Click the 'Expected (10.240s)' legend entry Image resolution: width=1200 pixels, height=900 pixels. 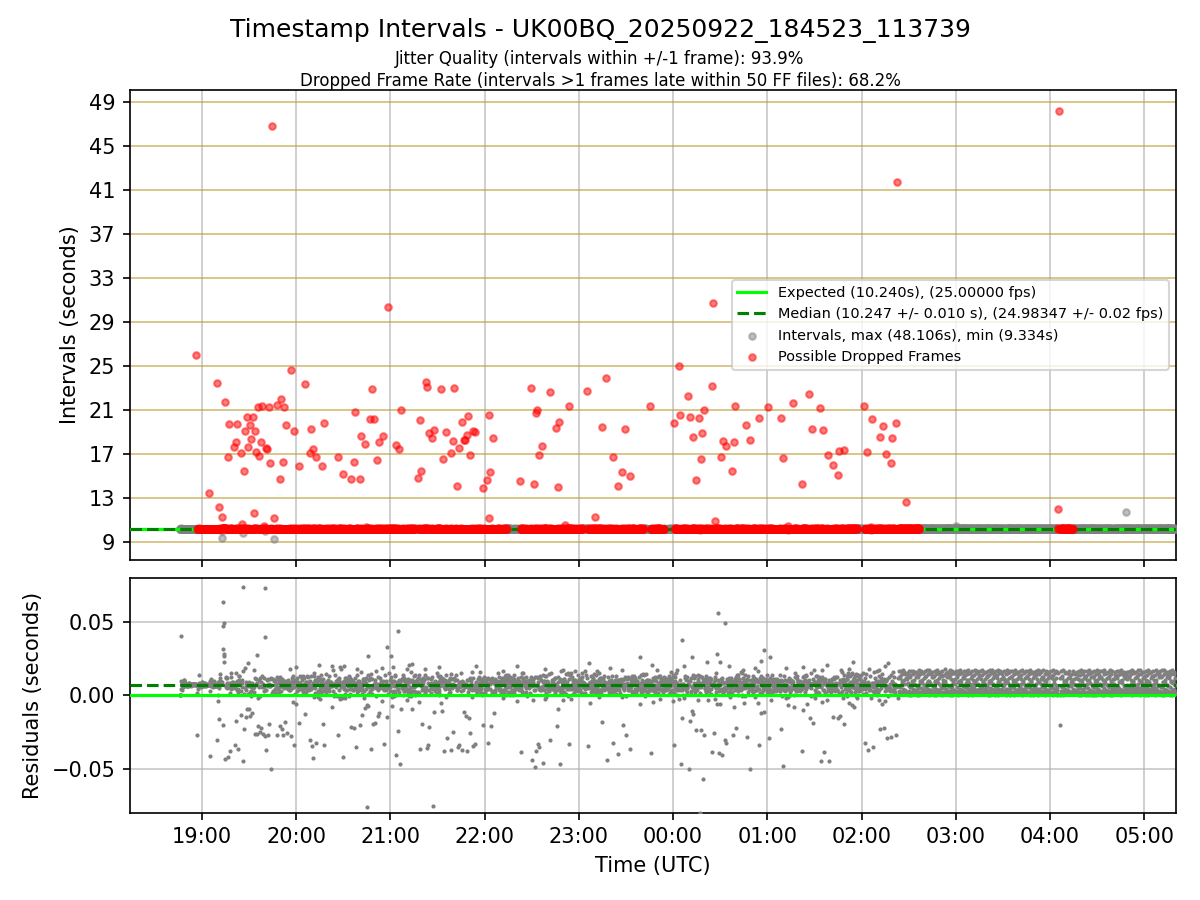coord(906,292)
